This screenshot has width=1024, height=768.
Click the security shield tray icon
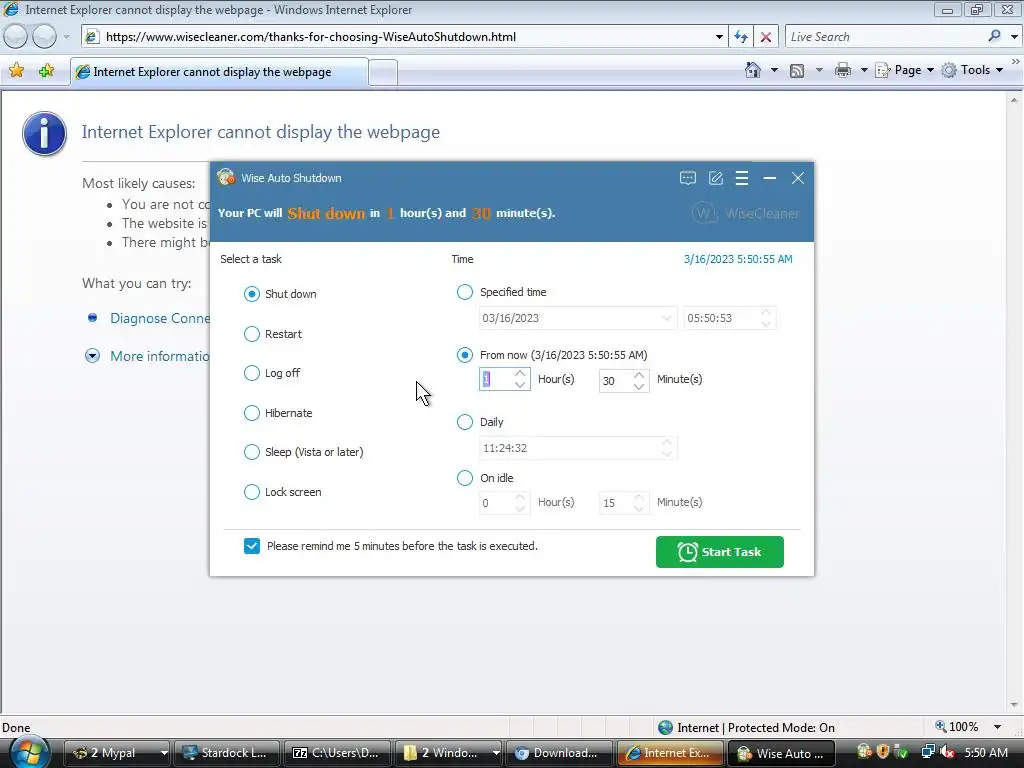click(883, 752)
